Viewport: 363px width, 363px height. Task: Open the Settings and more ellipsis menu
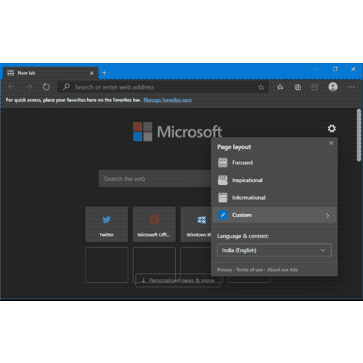(351, 87)
